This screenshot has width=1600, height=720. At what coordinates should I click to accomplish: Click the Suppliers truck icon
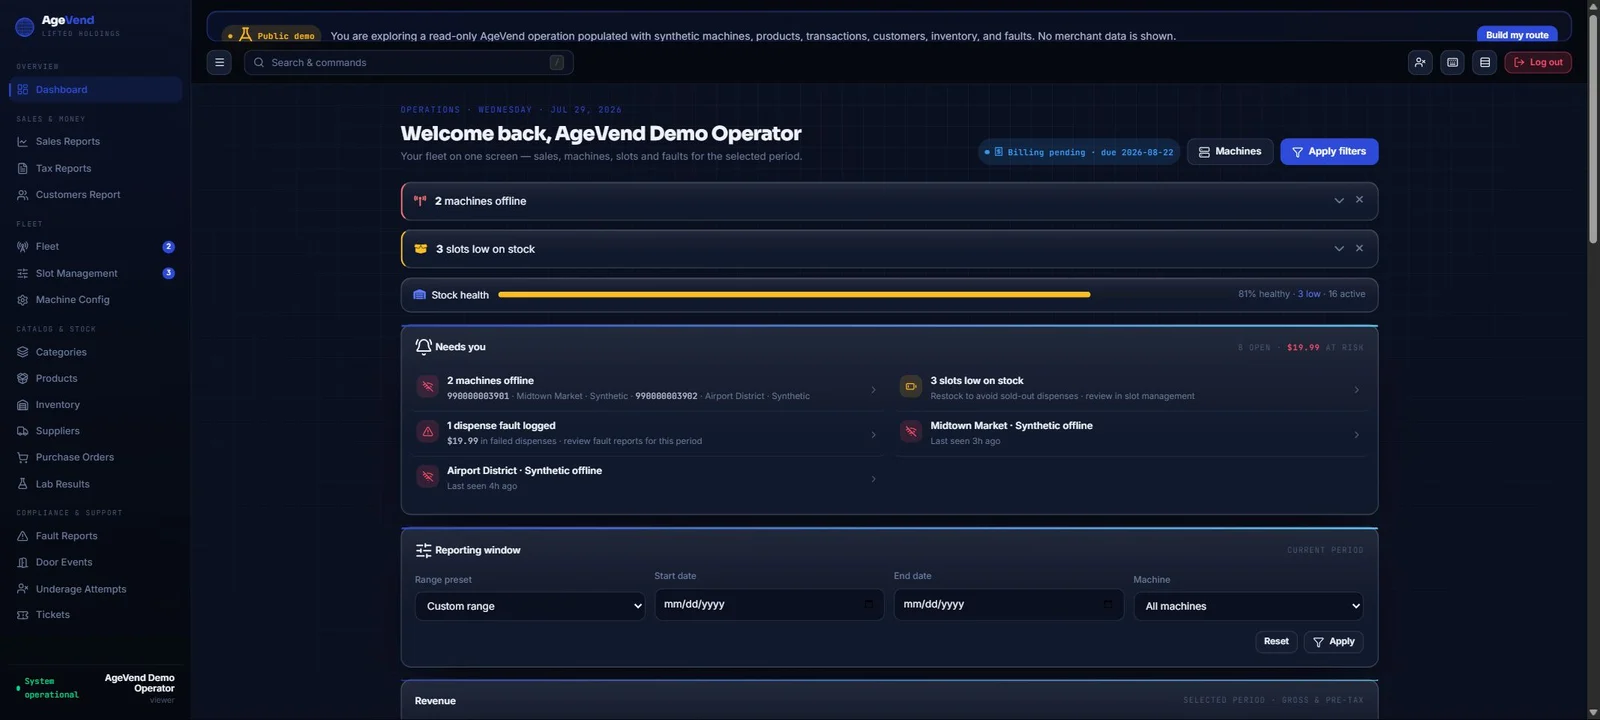click(23, 431)
